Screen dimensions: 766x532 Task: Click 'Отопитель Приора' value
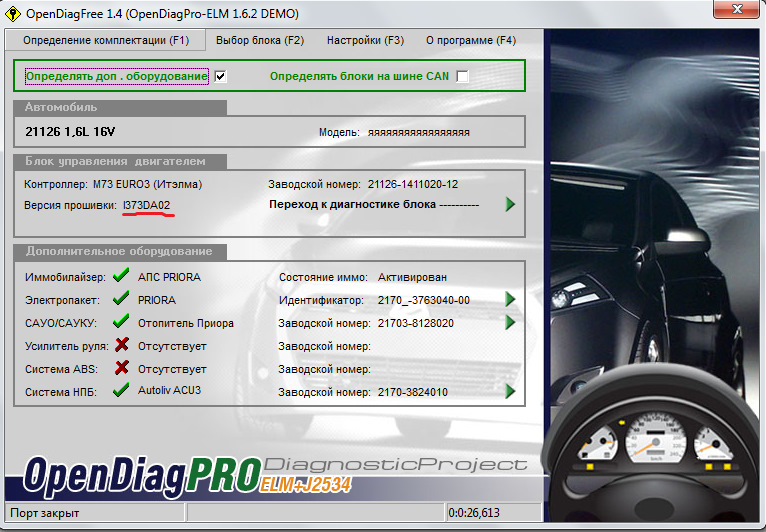(186, 323)
